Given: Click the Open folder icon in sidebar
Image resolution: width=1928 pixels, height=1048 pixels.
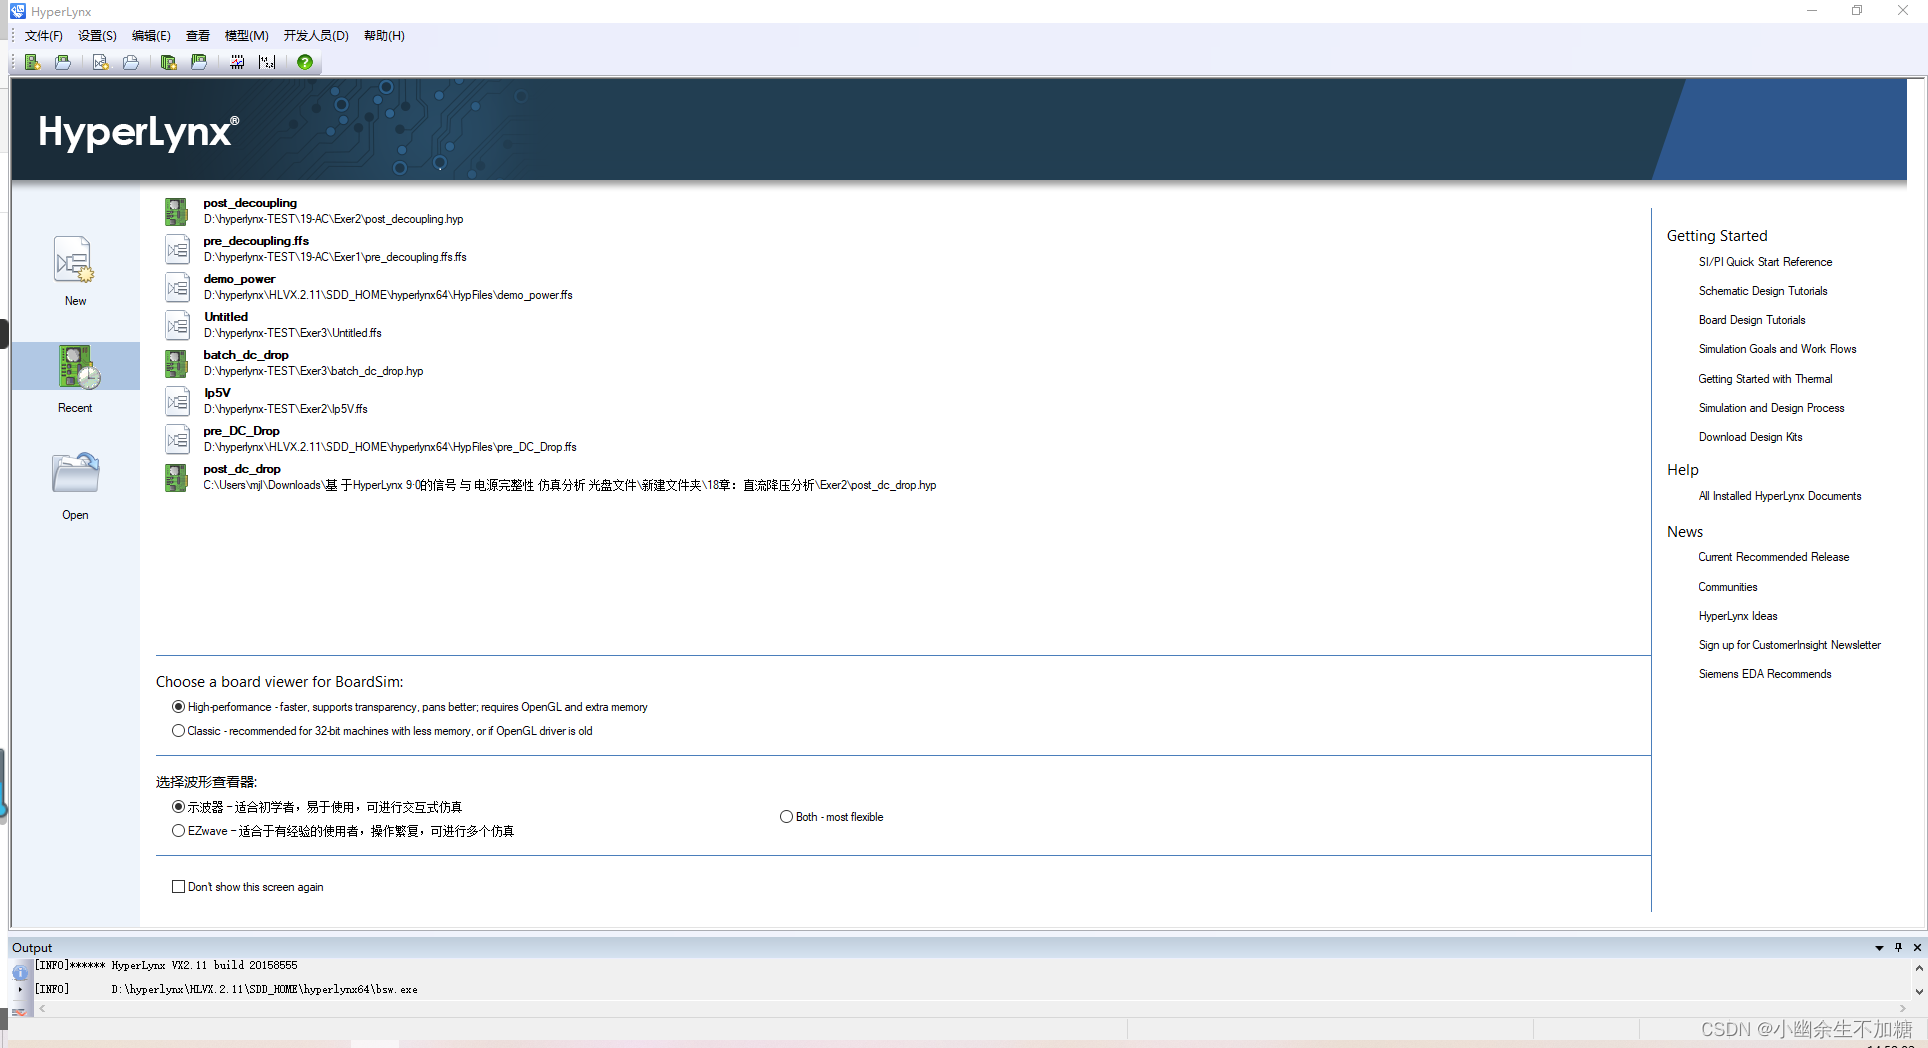Looking at the screenshot, I should 75,473.
